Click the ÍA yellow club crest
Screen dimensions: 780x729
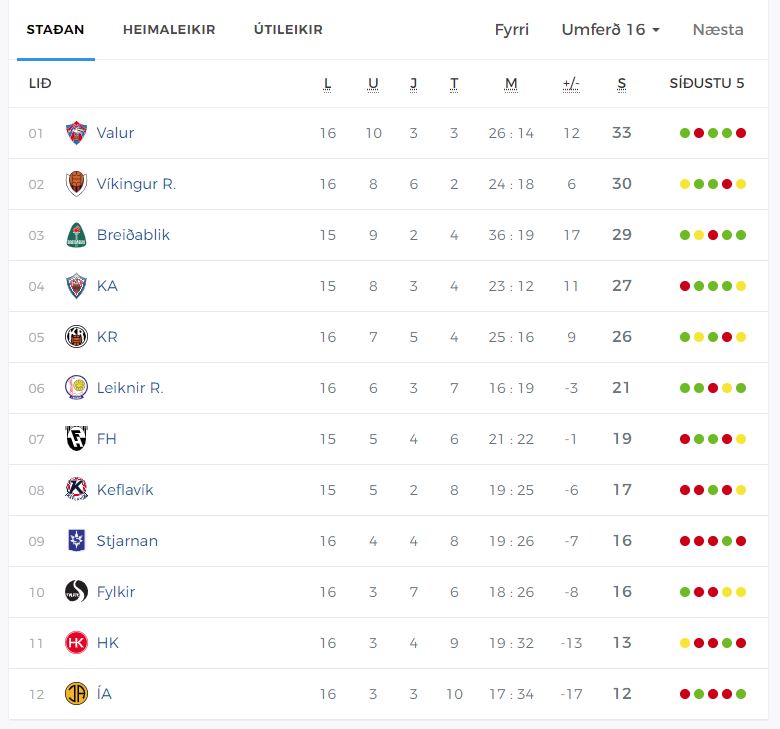pos(76,694)
